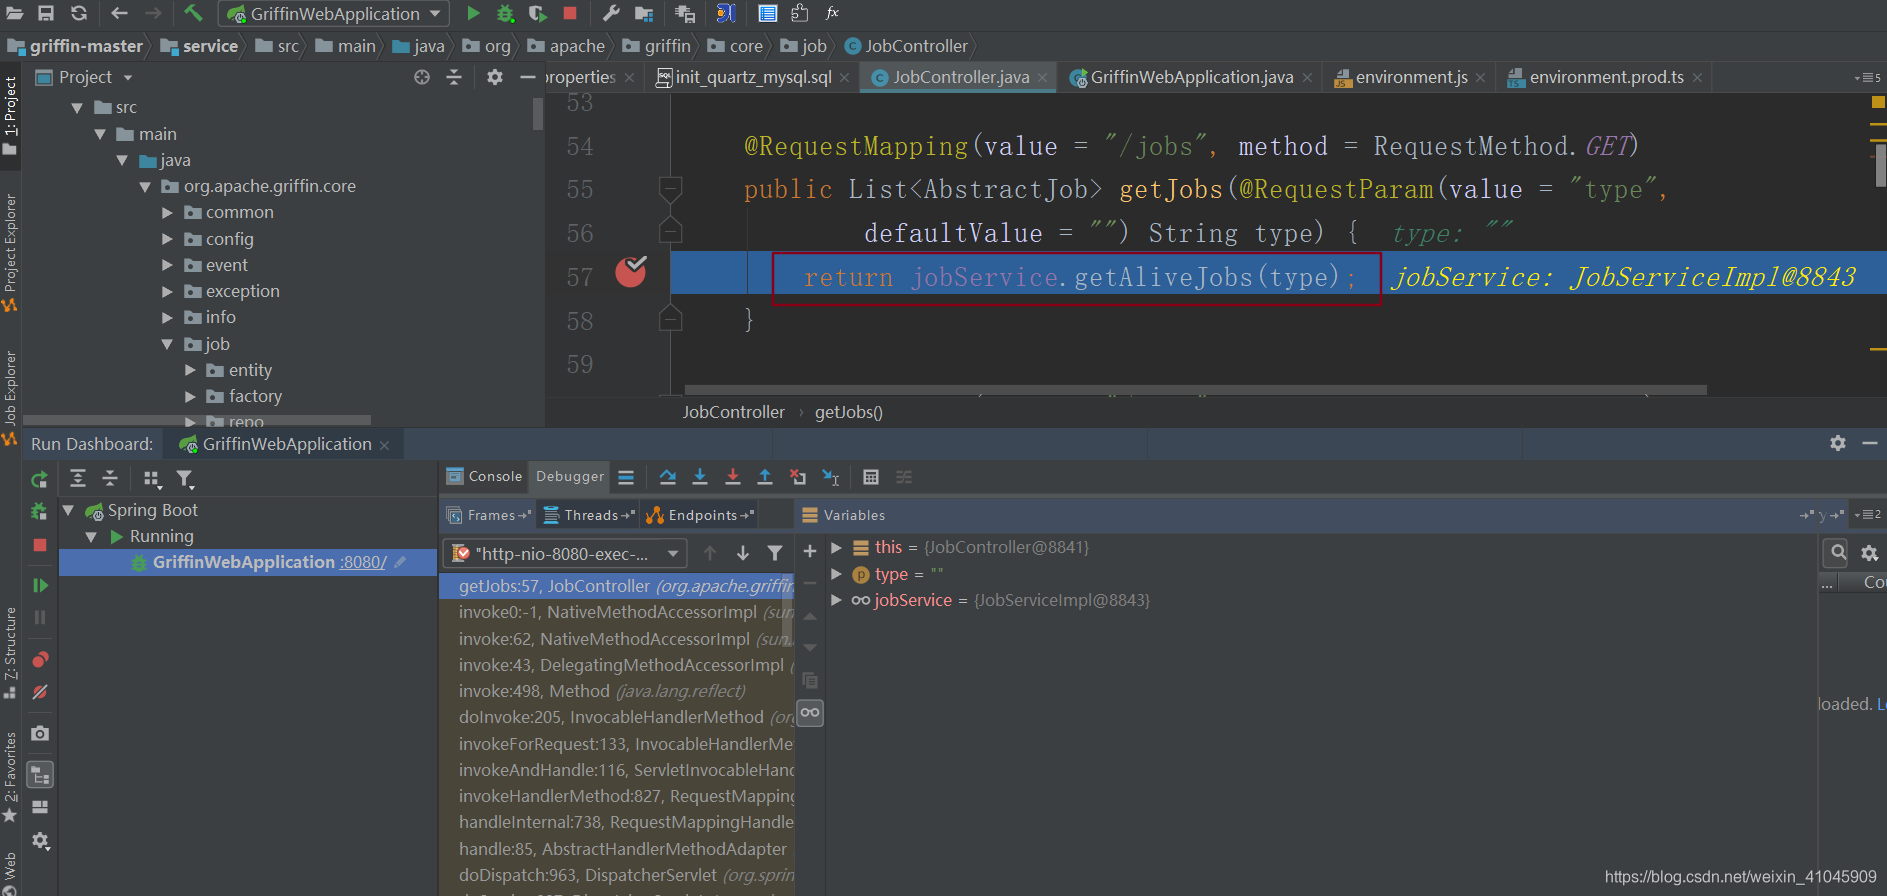Open the Project panel gear settings
Image resolution: width=1887 pixels, height=896 pixels.
(494, 77)
